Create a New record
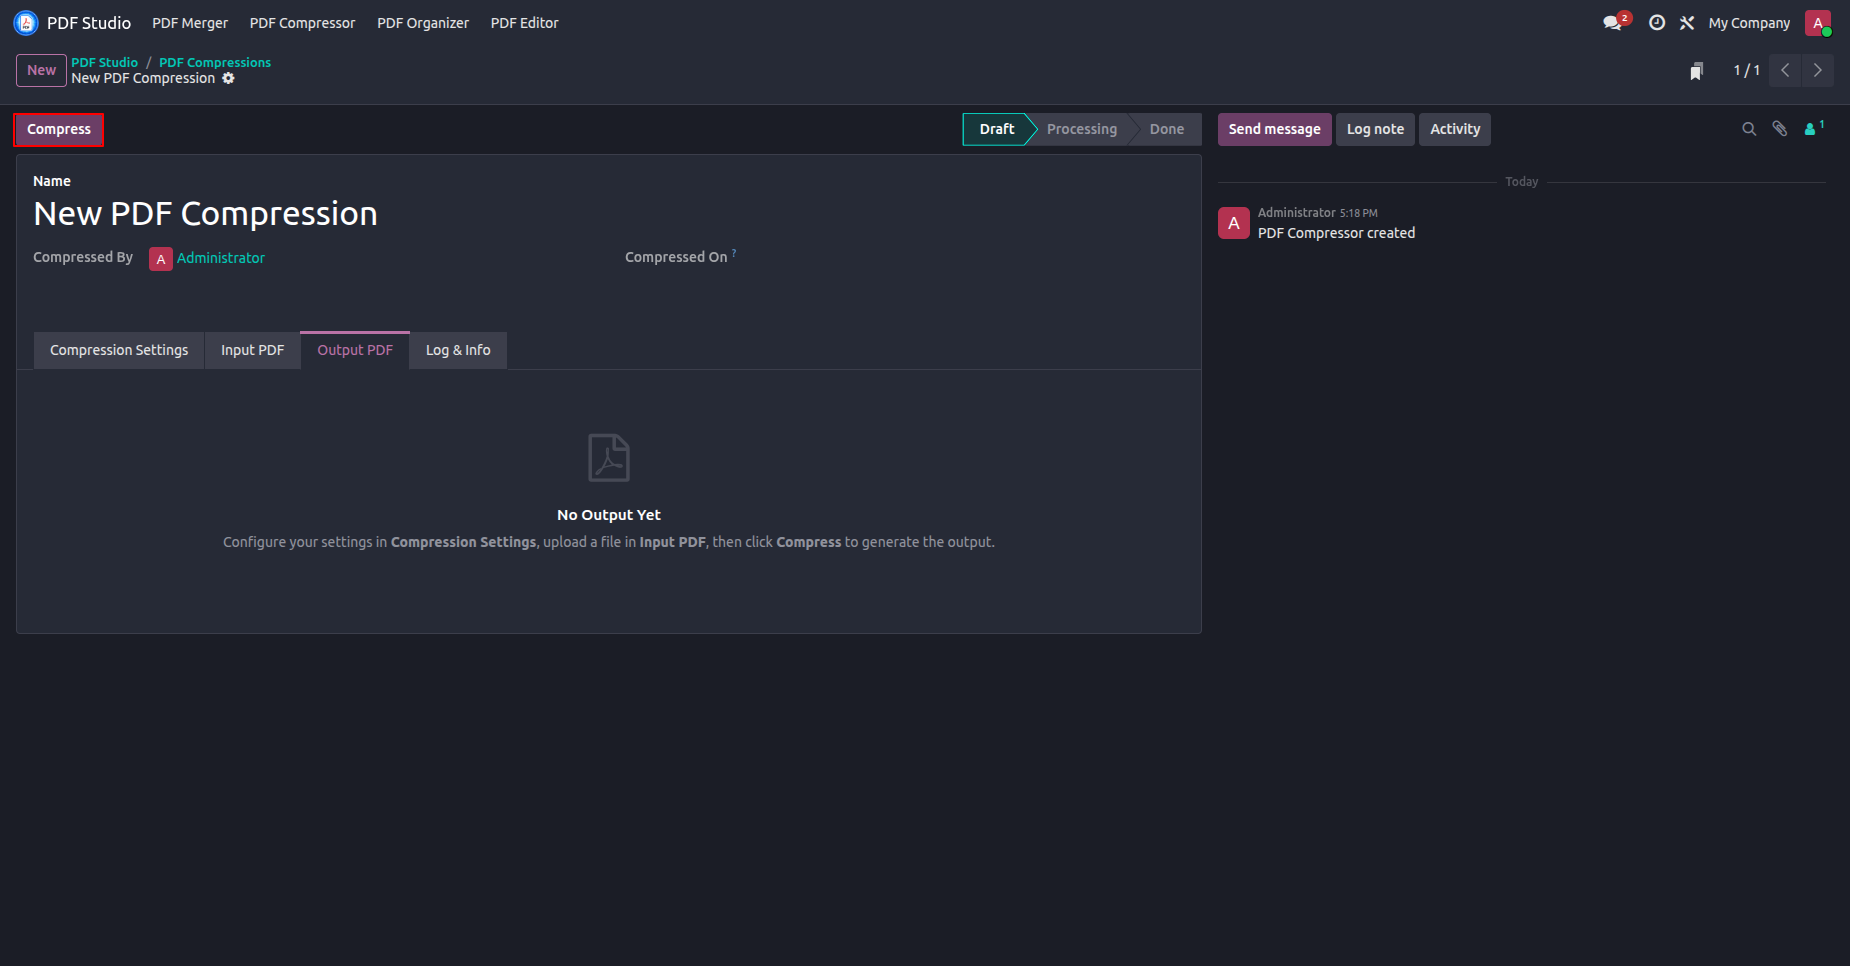The height and width of the screenshot is (966, 1850). [x=41, y=71]
